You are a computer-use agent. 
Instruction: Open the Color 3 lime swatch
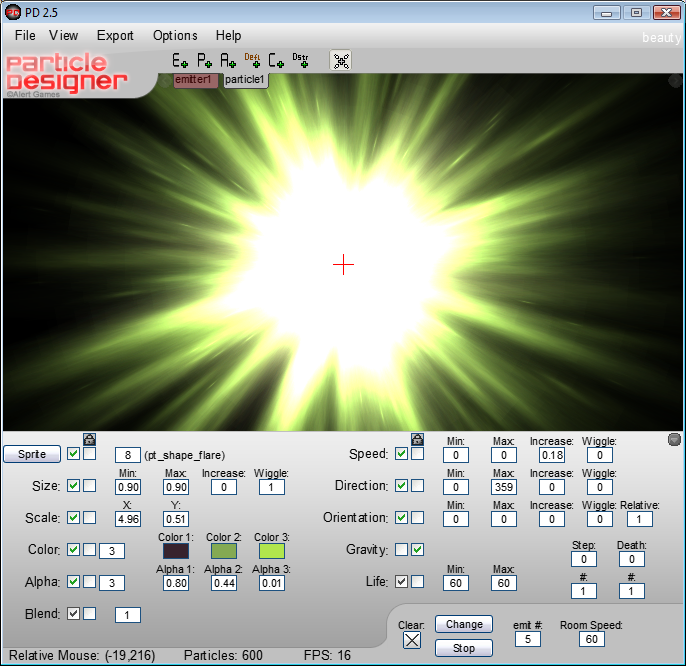[x=272, y=551]
